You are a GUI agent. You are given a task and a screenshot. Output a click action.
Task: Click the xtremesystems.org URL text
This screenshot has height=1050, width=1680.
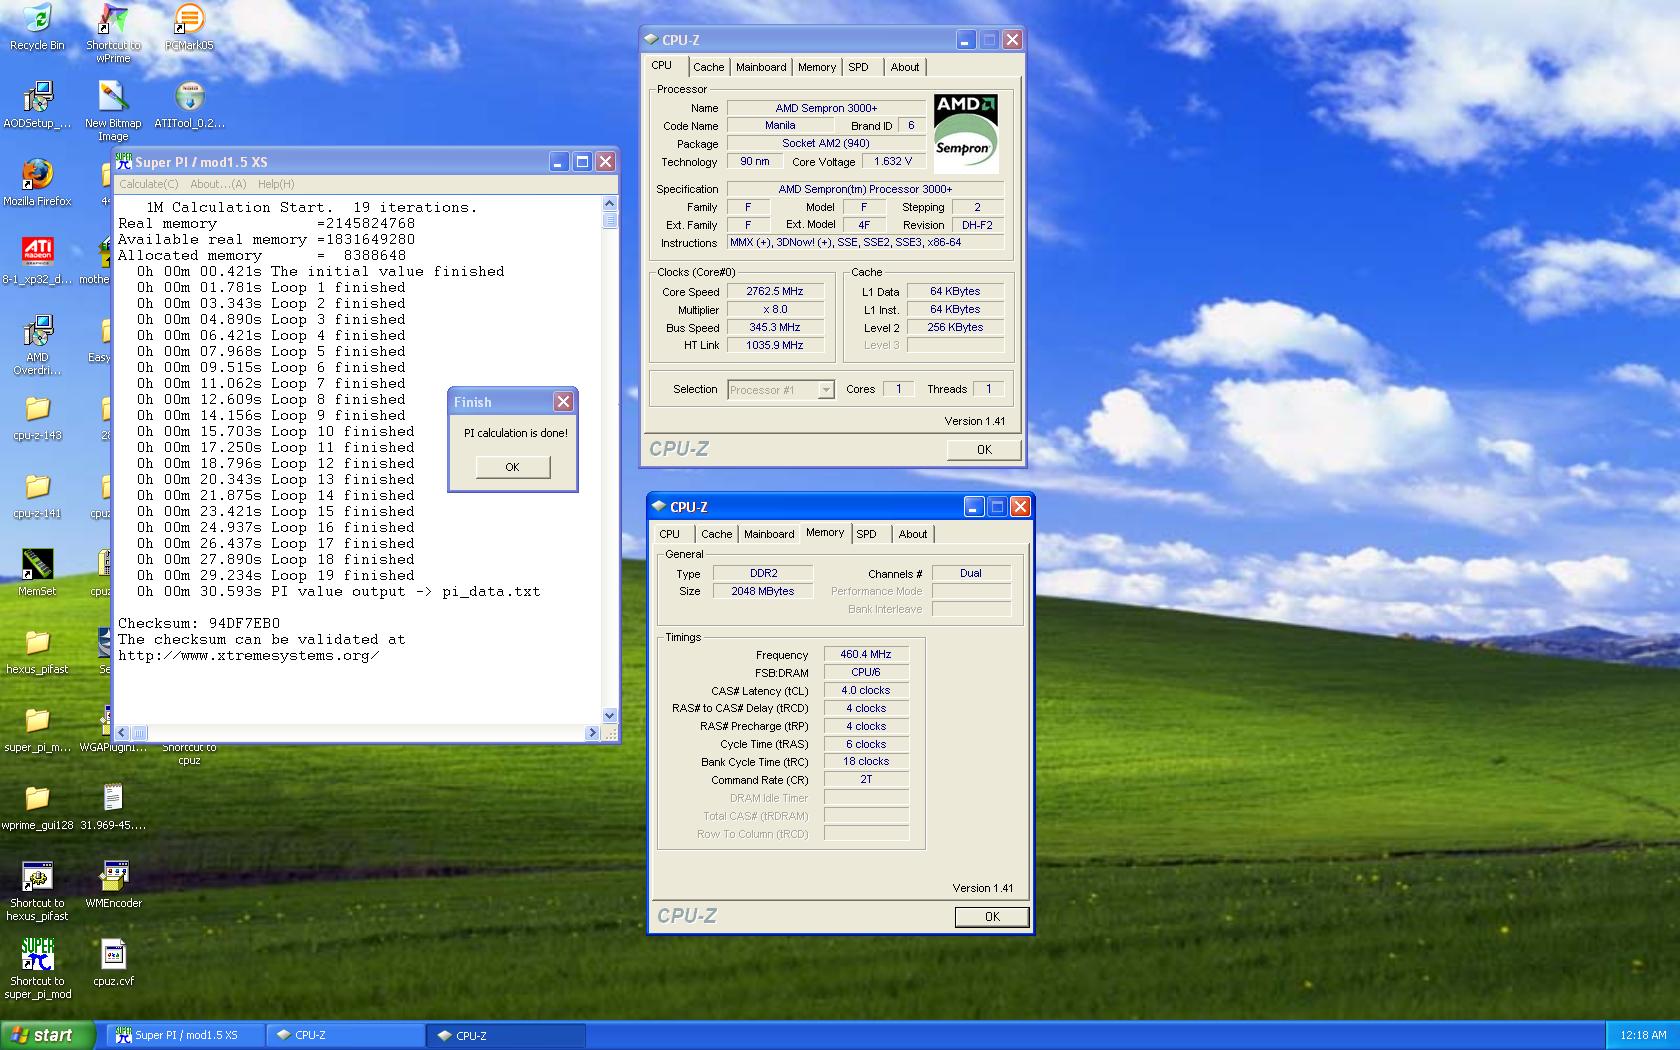[249, 656]
